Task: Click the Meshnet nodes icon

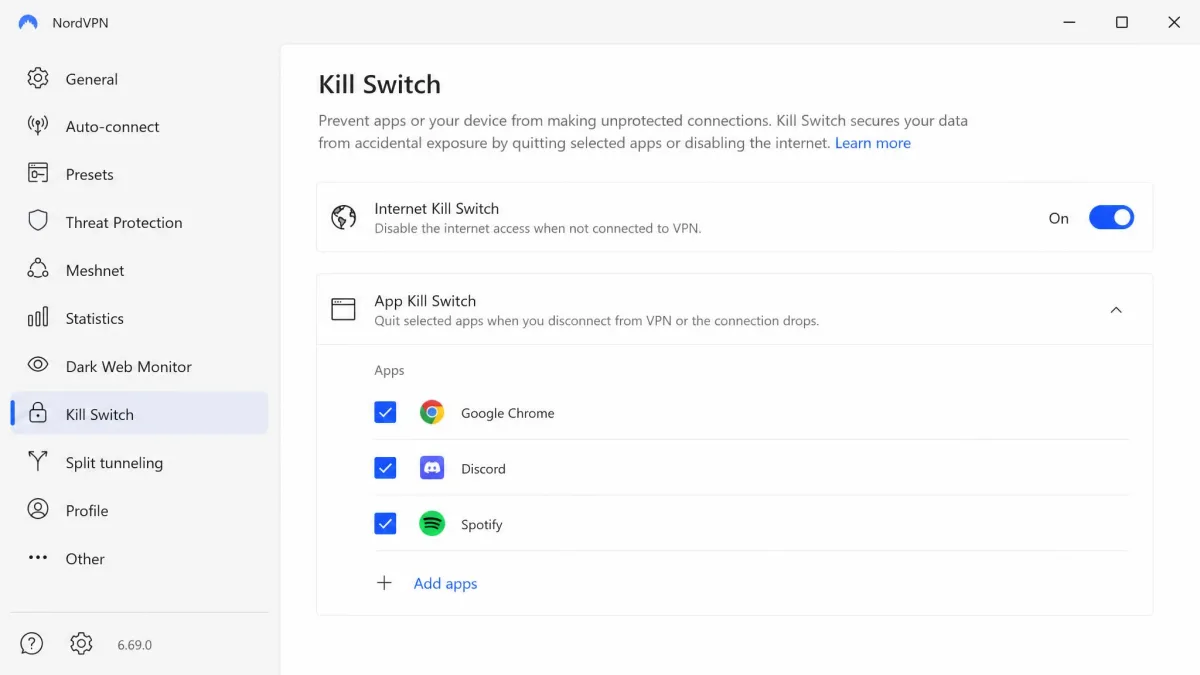Action: pyautogui.click(x=38, y=270)
